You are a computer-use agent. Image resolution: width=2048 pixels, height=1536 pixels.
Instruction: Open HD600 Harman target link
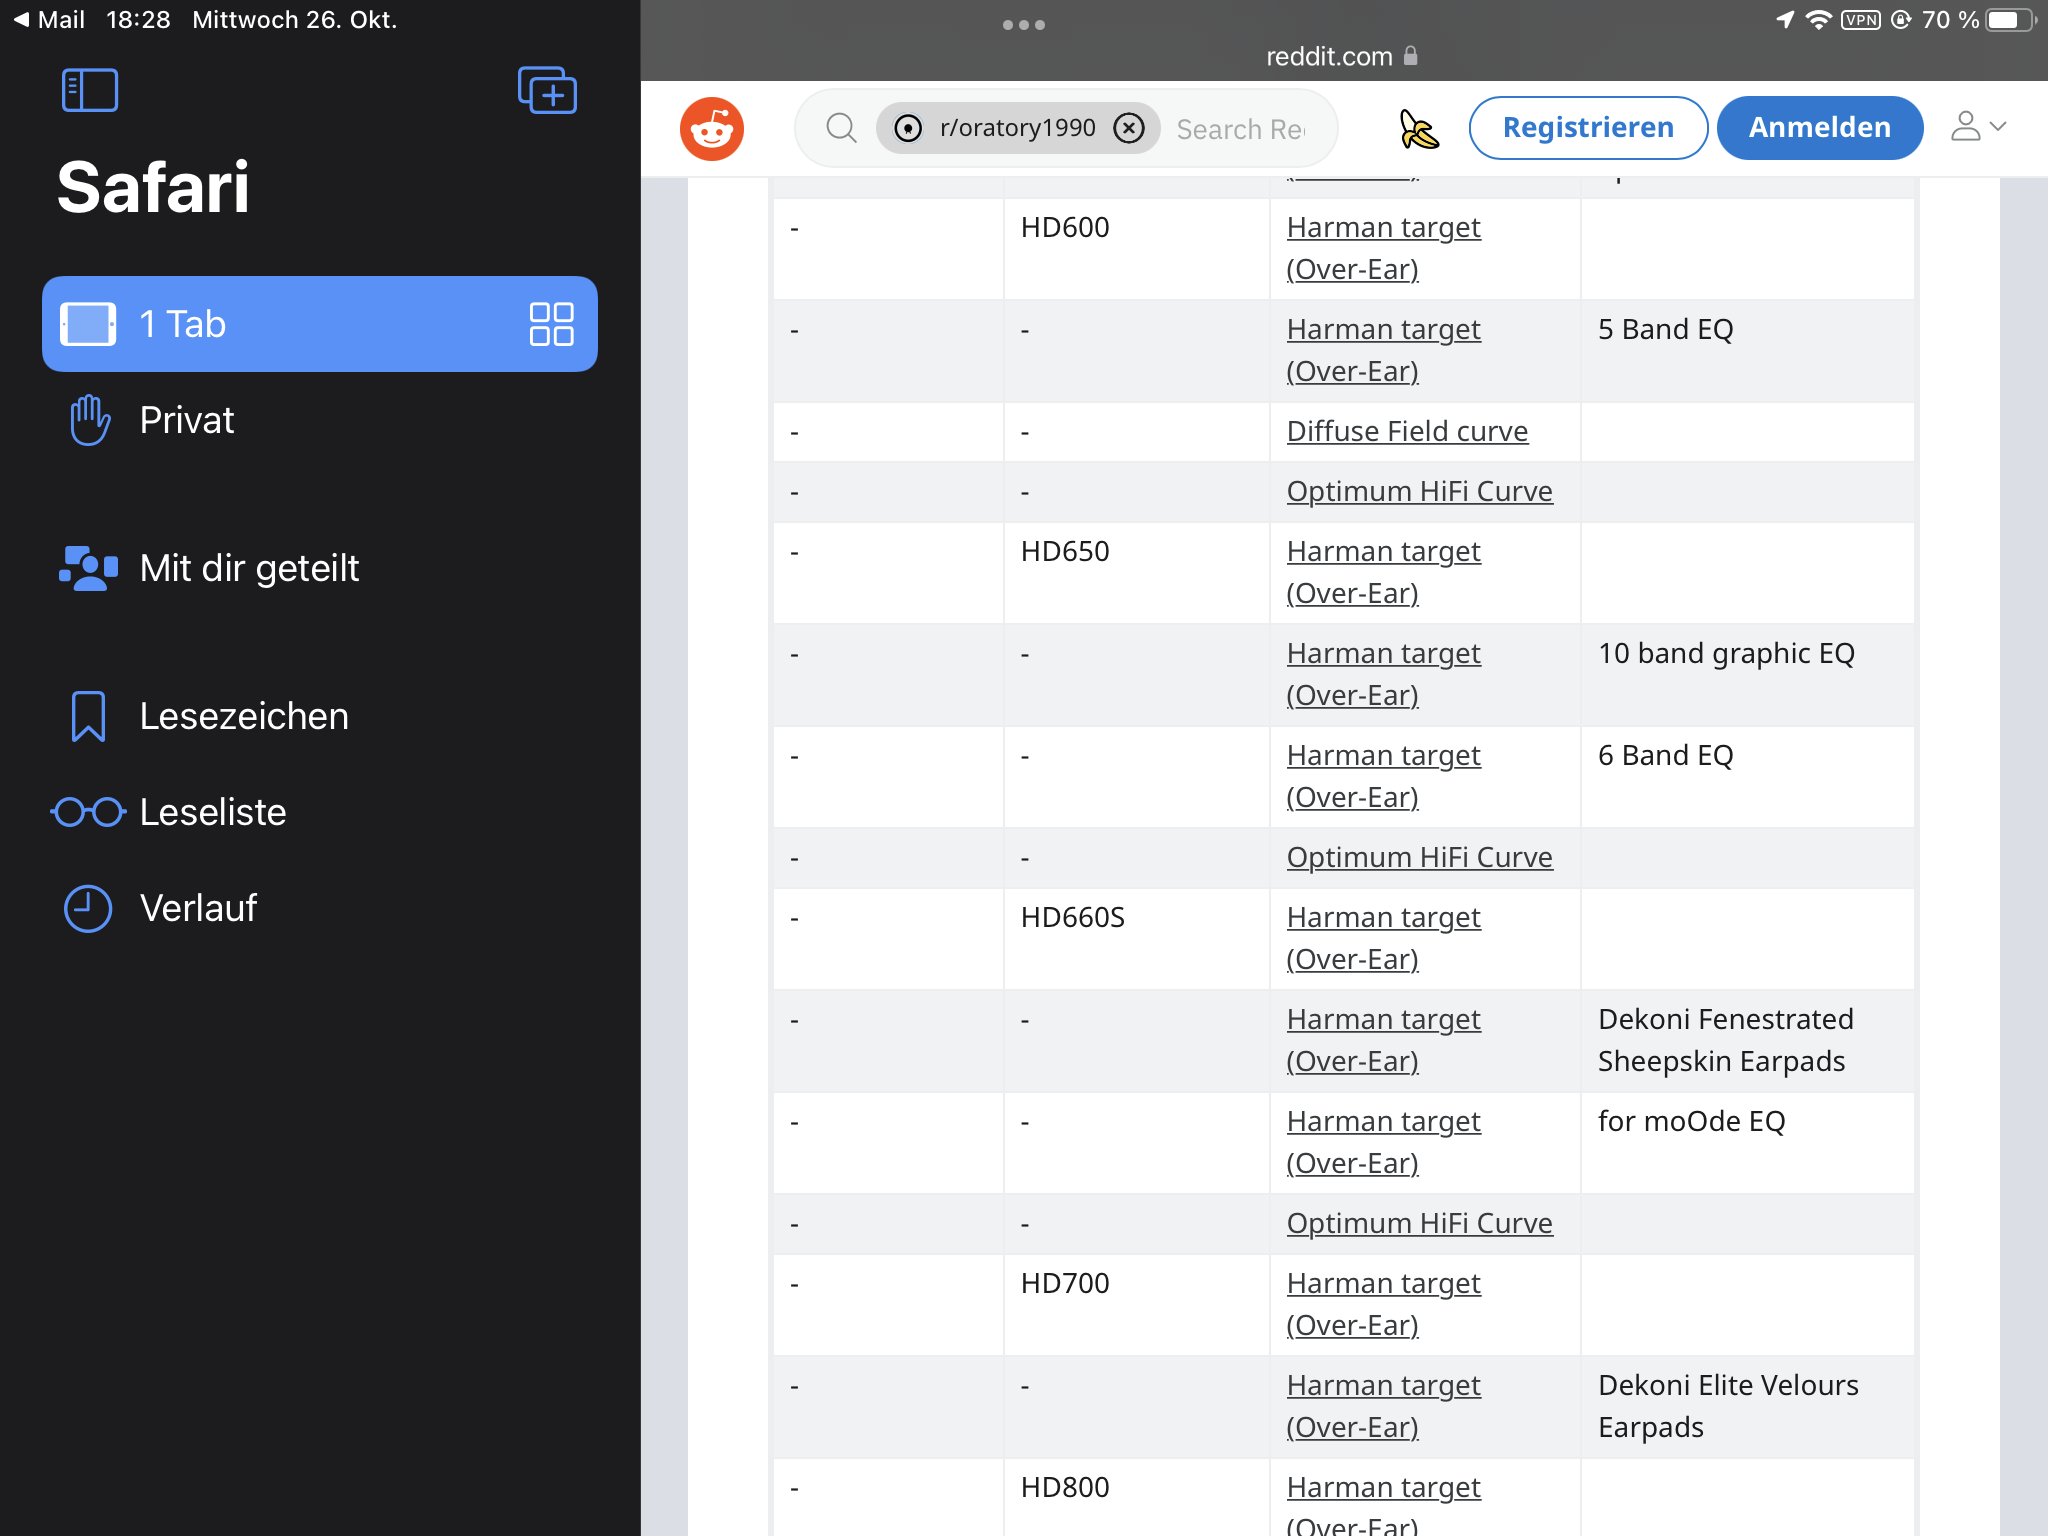click(x=1383, y=248)
